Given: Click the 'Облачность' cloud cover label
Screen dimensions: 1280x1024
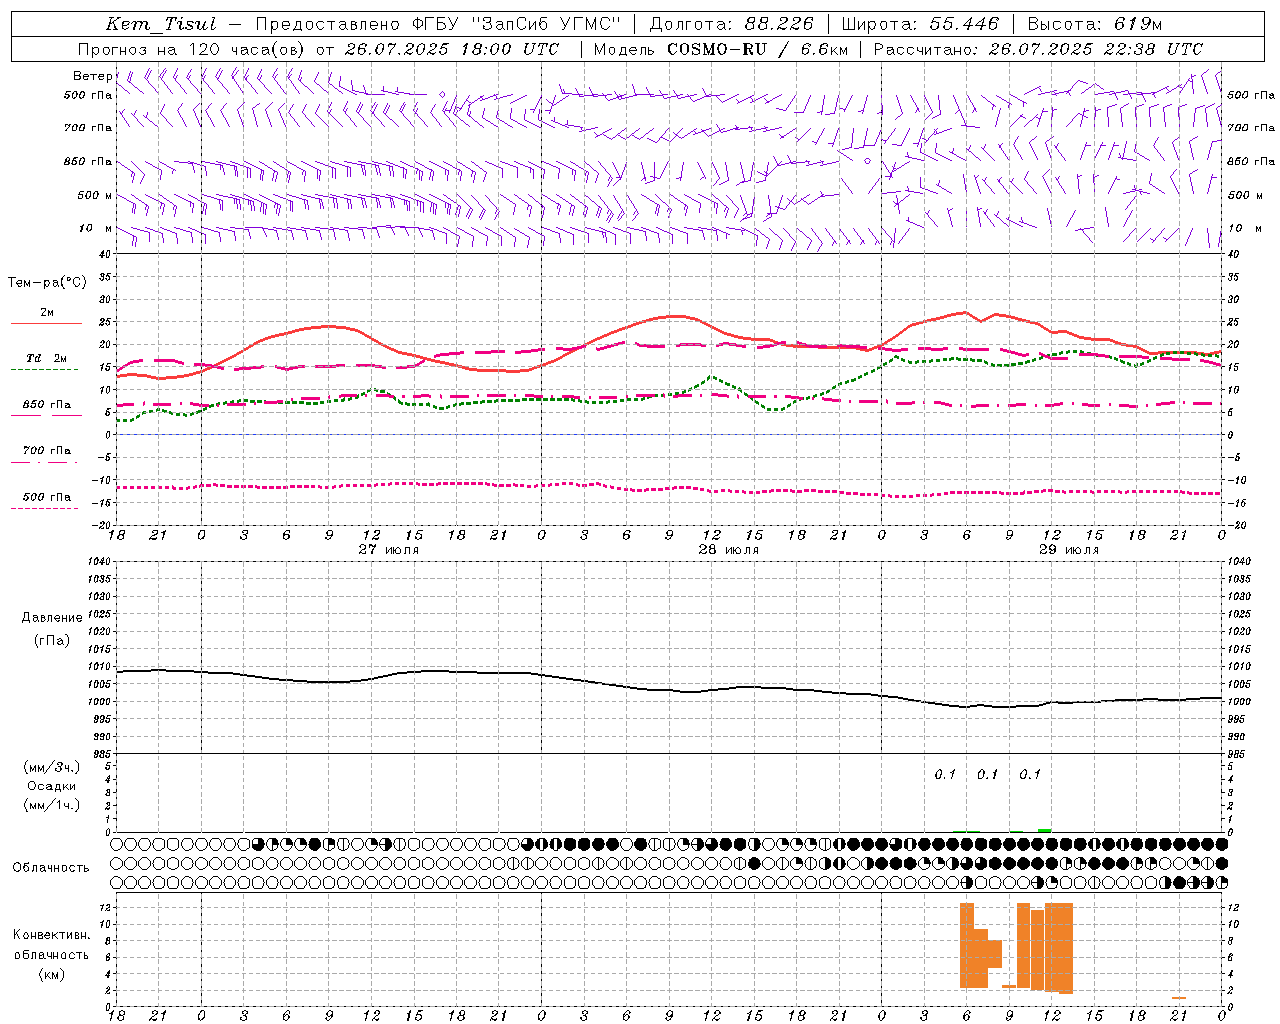Looking at the screenshot, I should [x=51, y=867].
